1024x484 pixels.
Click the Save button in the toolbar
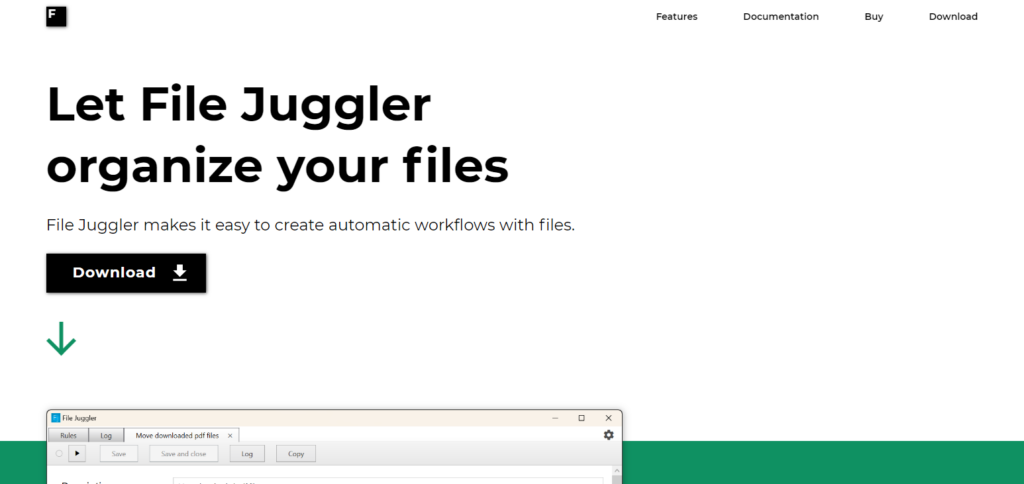point(118,454)
